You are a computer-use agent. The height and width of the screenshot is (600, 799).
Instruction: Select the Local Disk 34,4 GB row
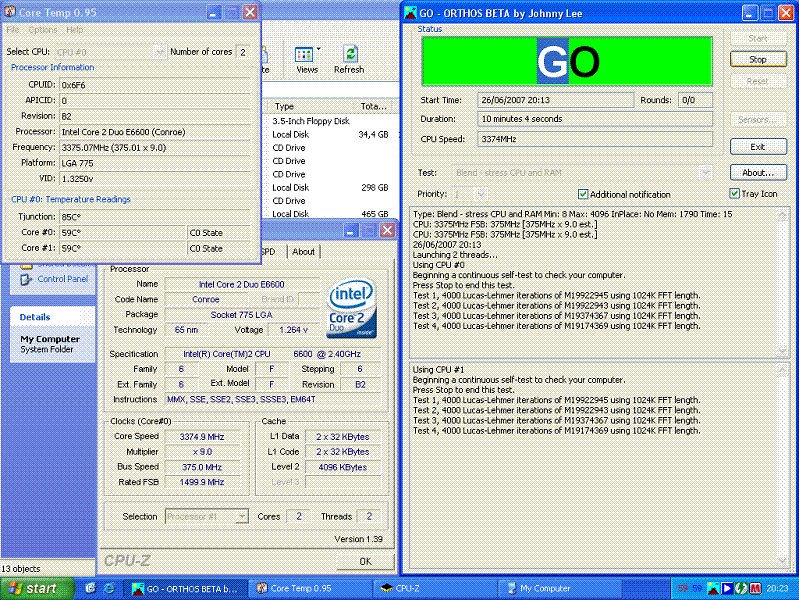point(330,135)
